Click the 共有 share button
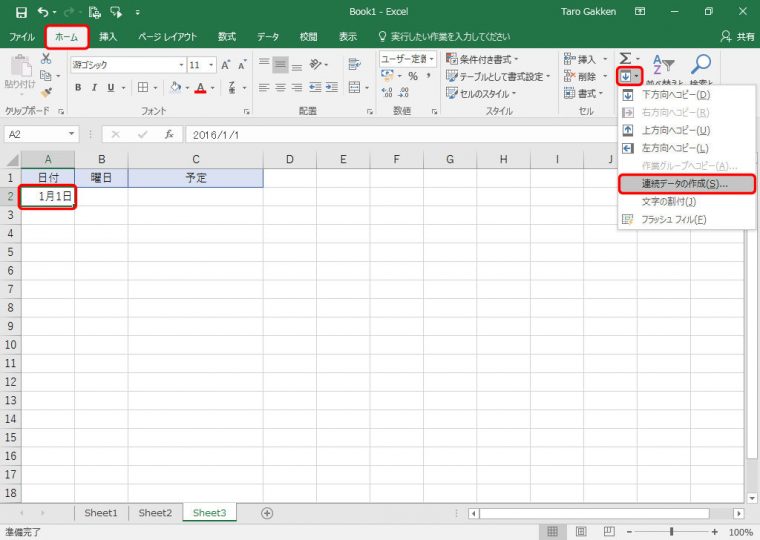The width and height of the screenshot is (760, 540). coord(738,36)
